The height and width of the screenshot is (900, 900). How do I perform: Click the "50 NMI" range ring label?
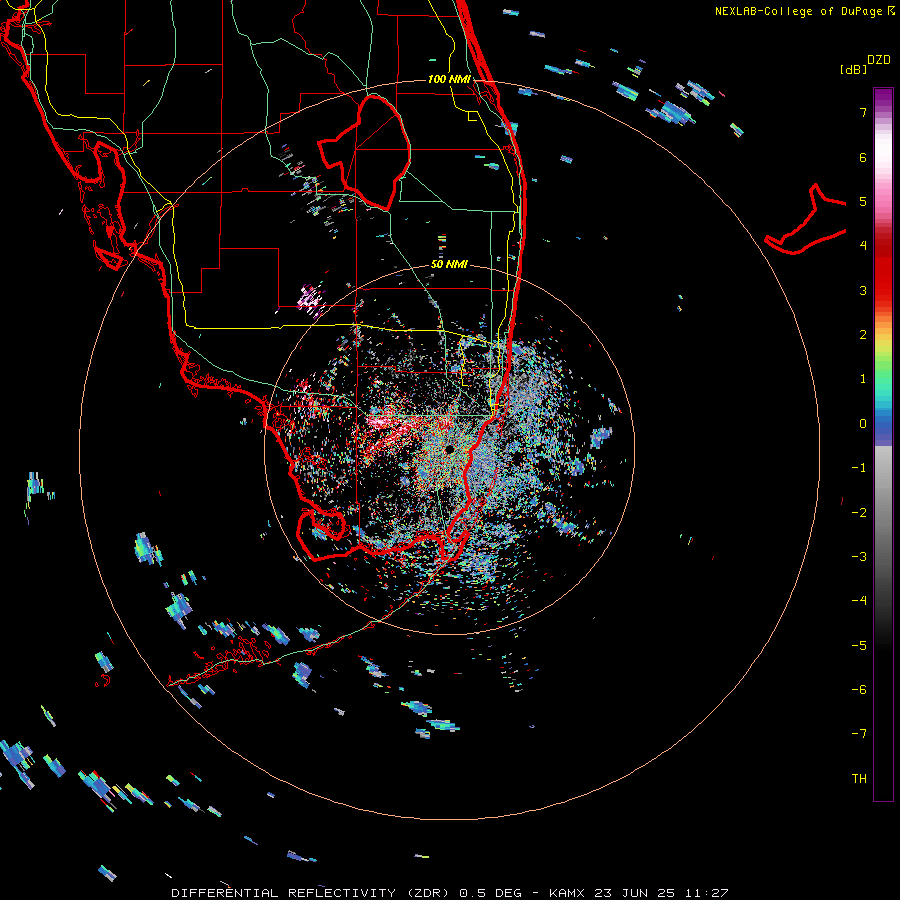point(449,265)
